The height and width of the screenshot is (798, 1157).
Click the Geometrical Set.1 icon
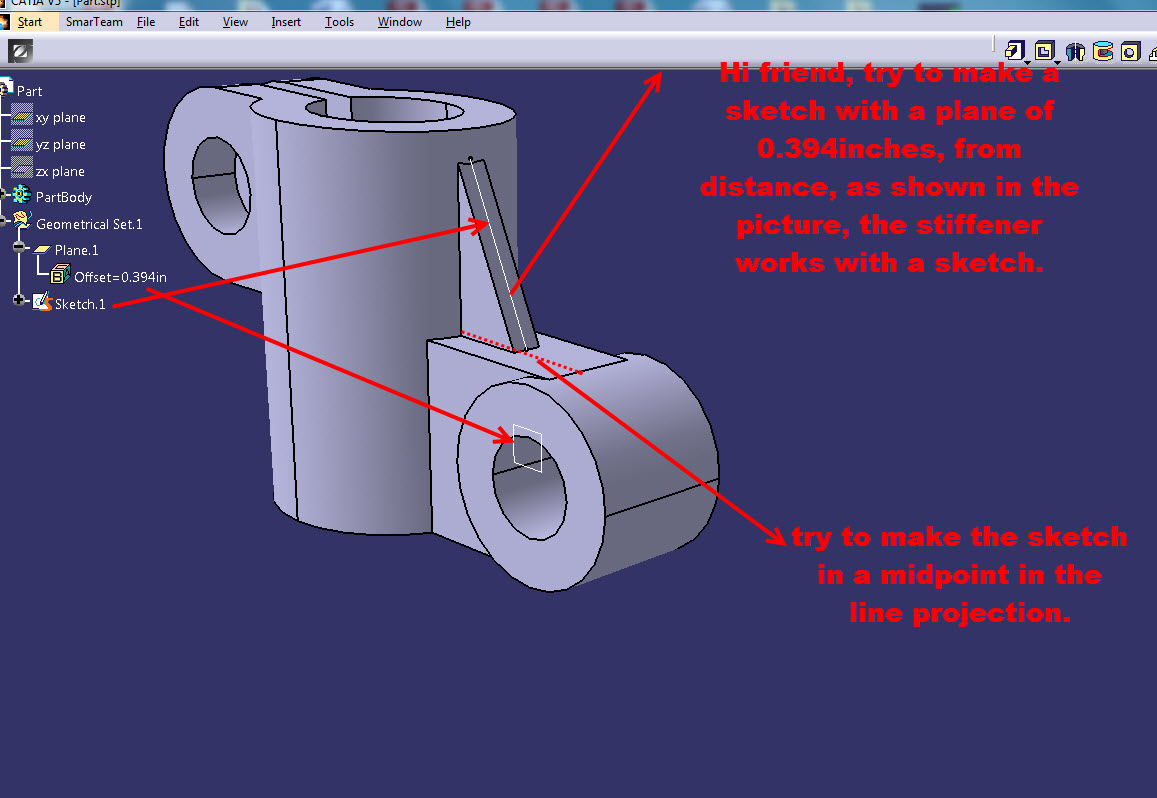(x=21, y=221)
